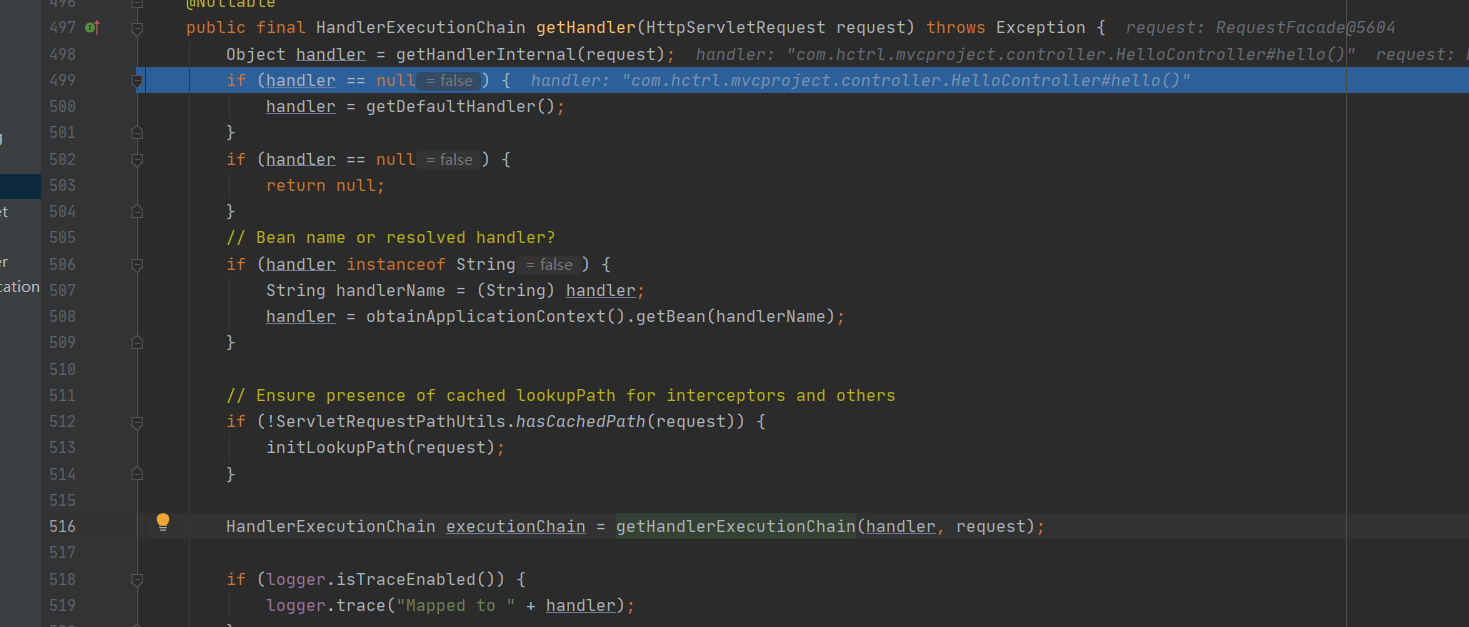Click fold end marker on line 504
This screenshot has height=627, width=1469.
click(x=137, y=211)
